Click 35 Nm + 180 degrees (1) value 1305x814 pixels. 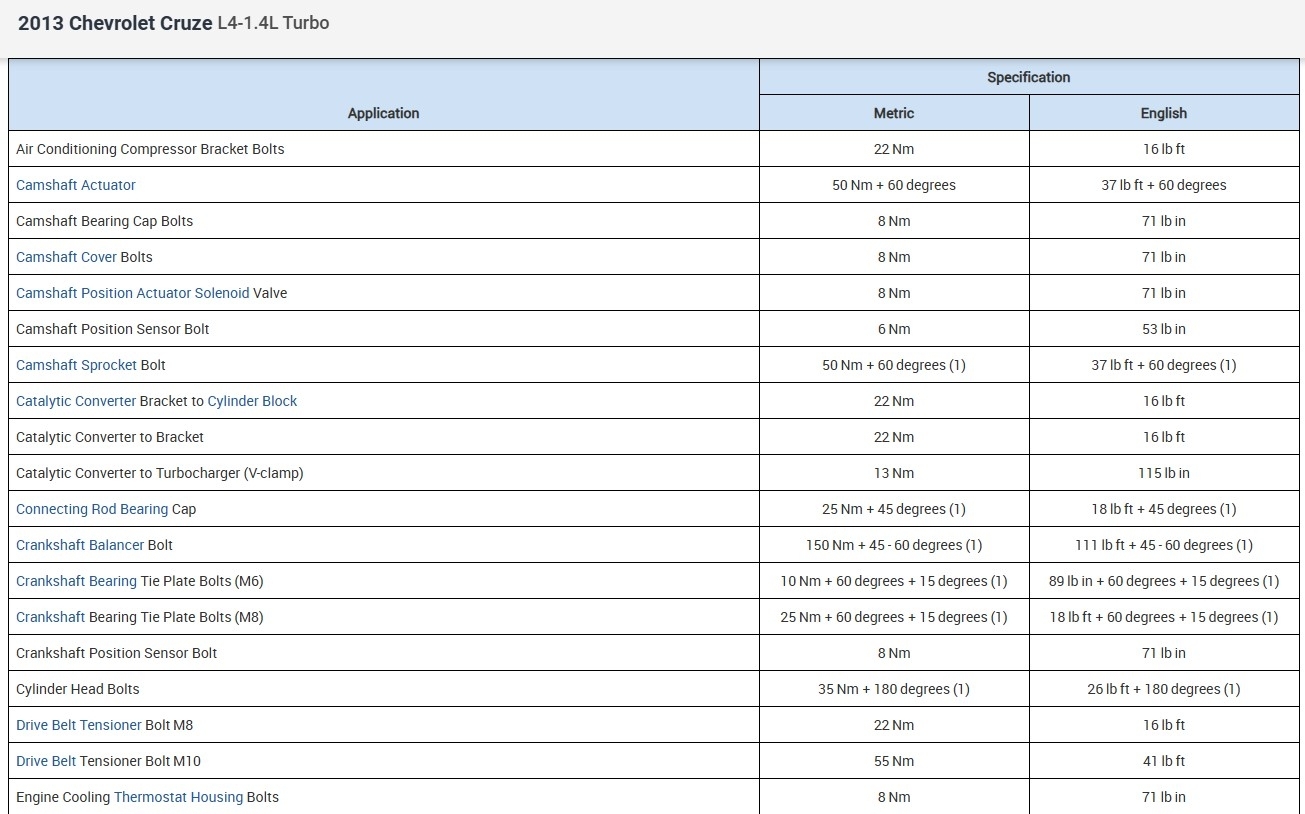(x=894, y=689)
